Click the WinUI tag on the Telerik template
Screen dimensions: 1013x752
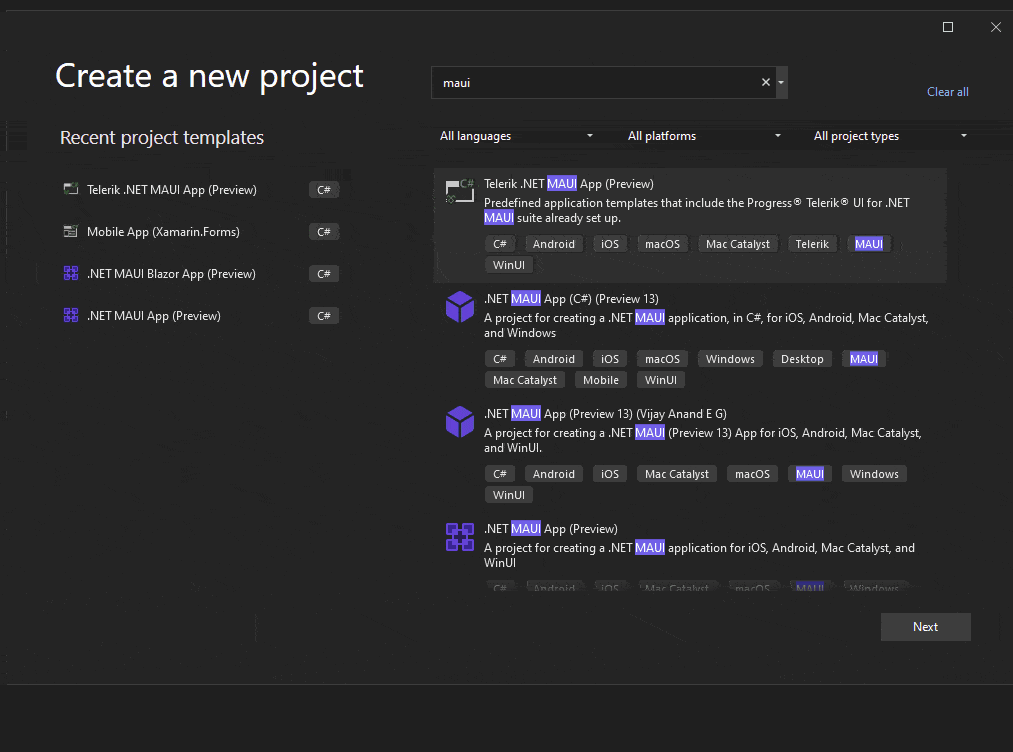click(x=508, y=265)
